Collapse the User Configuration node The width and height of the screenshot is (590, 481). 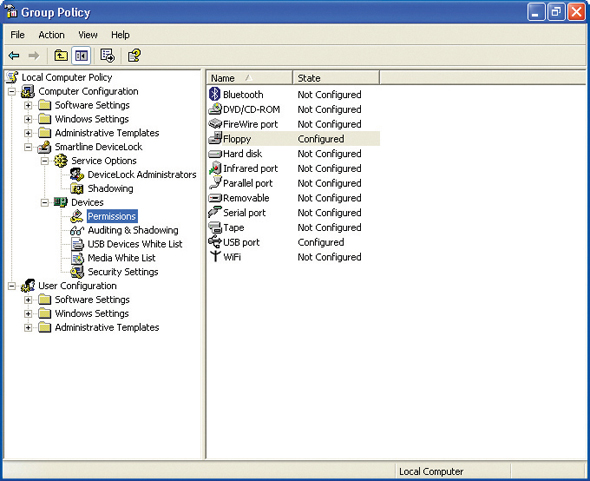coord(12,286)
